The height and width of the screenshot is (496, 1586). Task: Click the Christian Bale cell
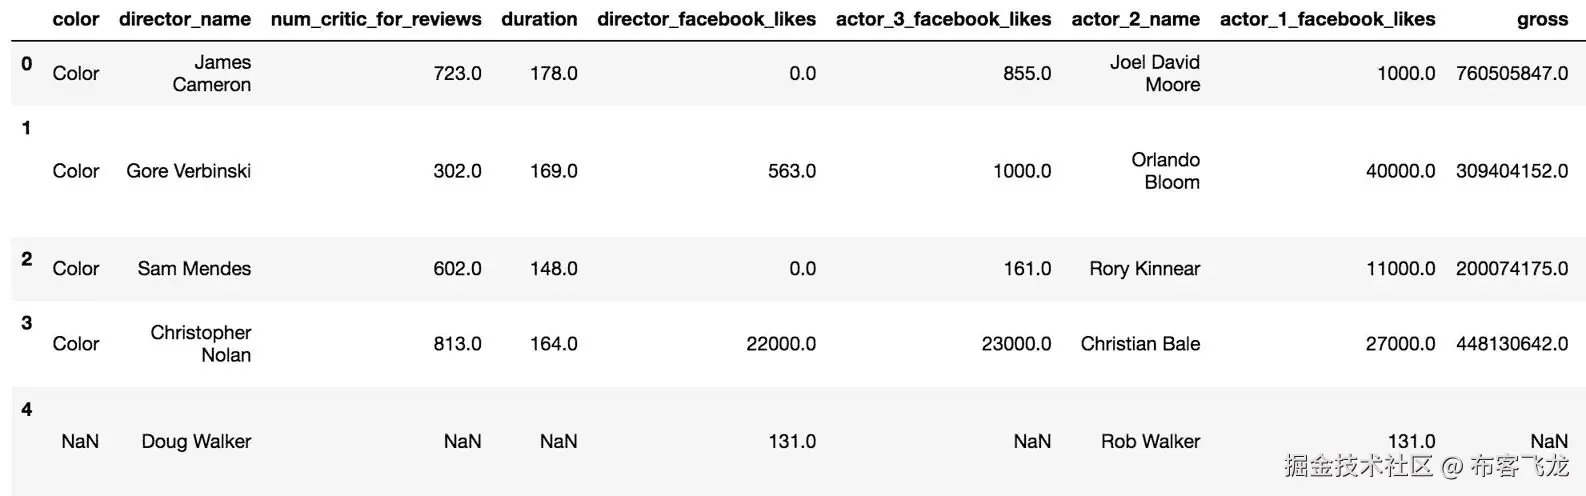click(1140, 343)
